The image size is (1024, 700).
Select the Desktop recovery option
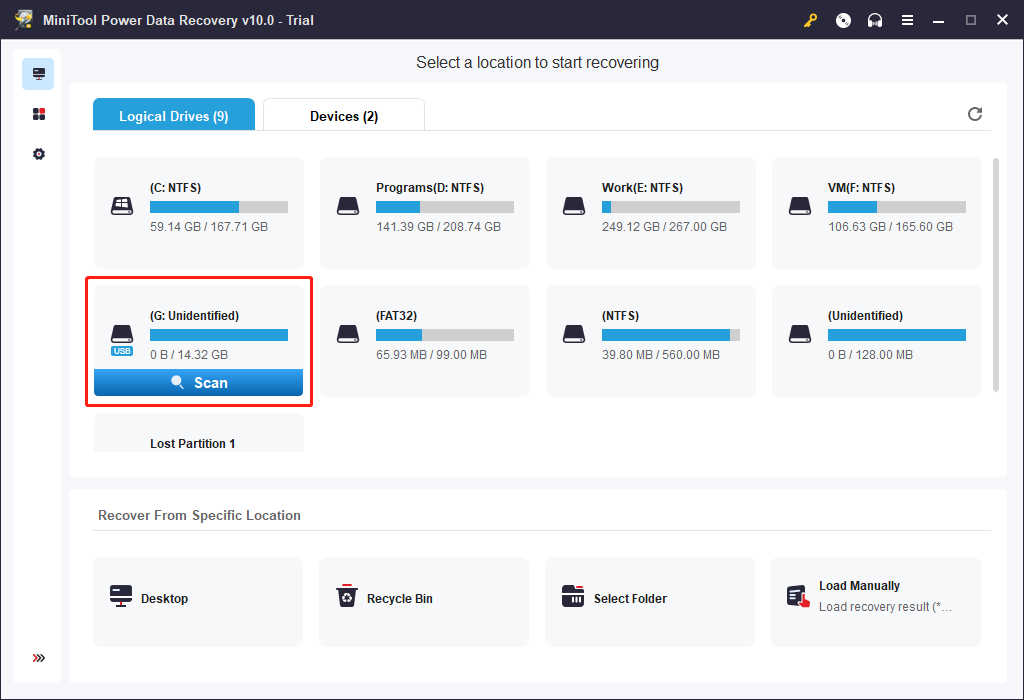click(198, 601)
